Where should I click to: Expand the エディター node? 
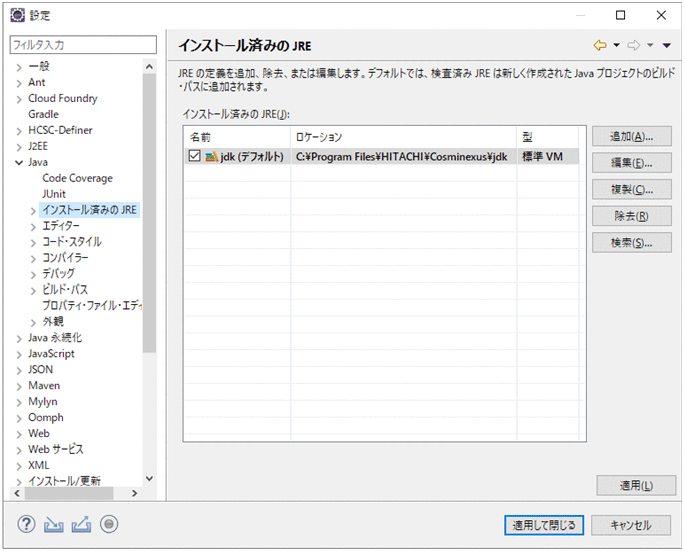click(33, 227)
